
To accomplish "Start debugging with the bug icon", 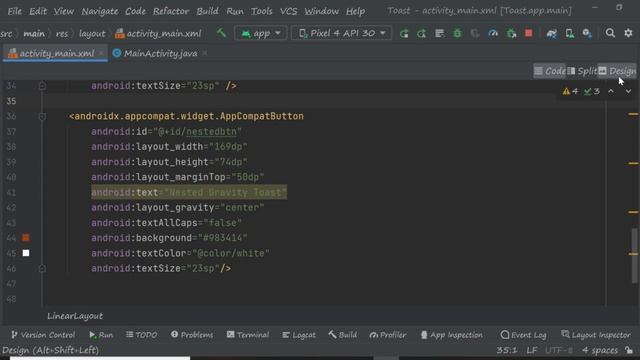I will [457, 33].
